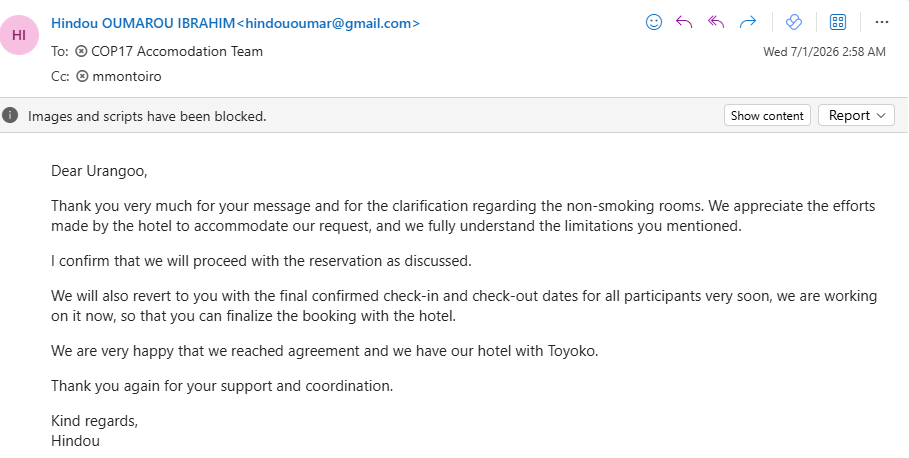Image resolution: width=909 pixels, height=458 pixels.
Task: Expand the Report chevron arrow
Action: click(881, 115)
